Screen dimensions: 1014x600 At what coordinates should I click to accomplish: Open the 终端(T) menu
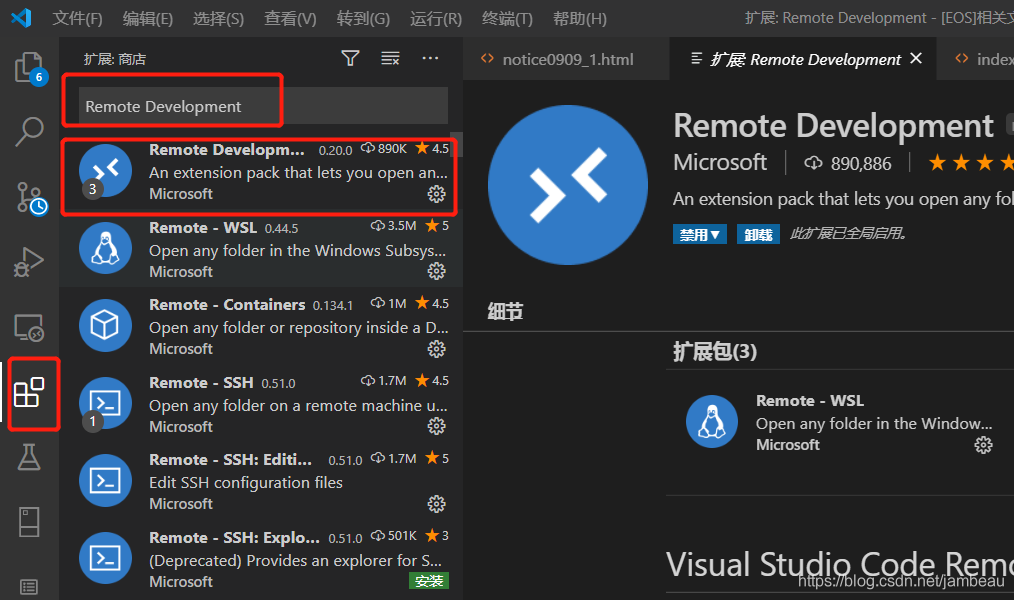pyautogui.click(x=508, y=19)
